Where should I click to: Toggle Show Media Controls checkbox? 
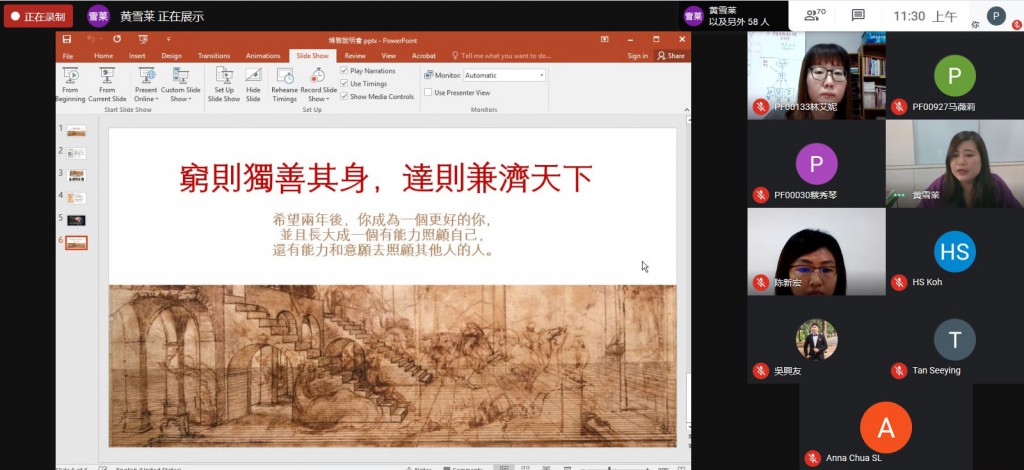pos(344,97)
